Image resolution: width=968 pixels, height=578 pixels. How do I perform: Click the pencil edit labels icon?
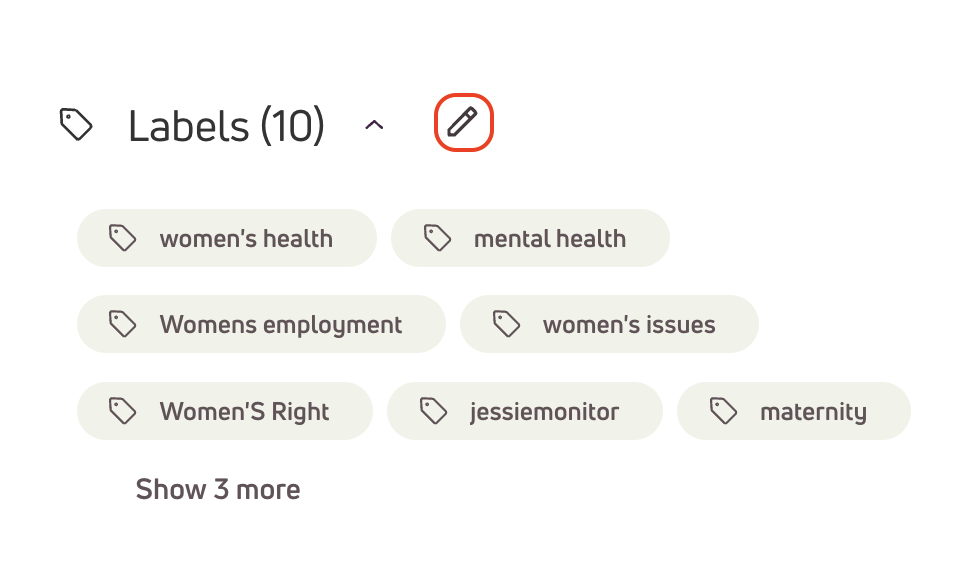coord(463,122)
